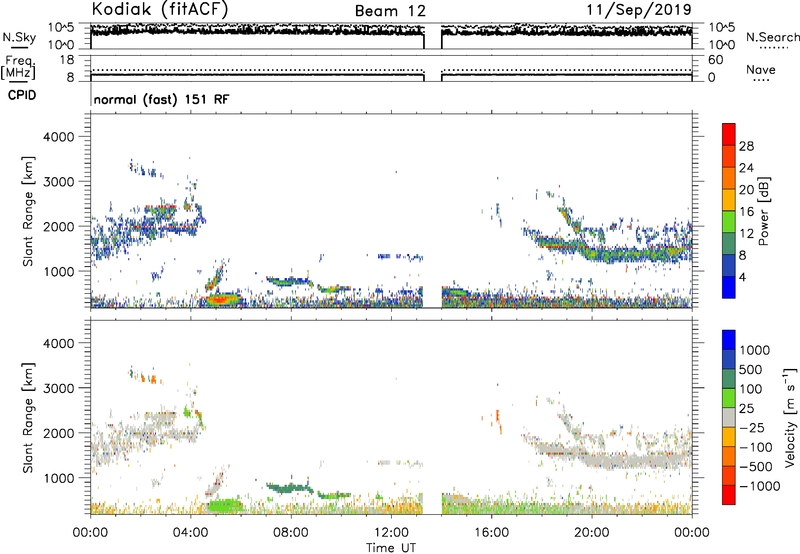The image size is (800, 554).
Task: Click the '04:00' time axis label
Action: [191, 533]
